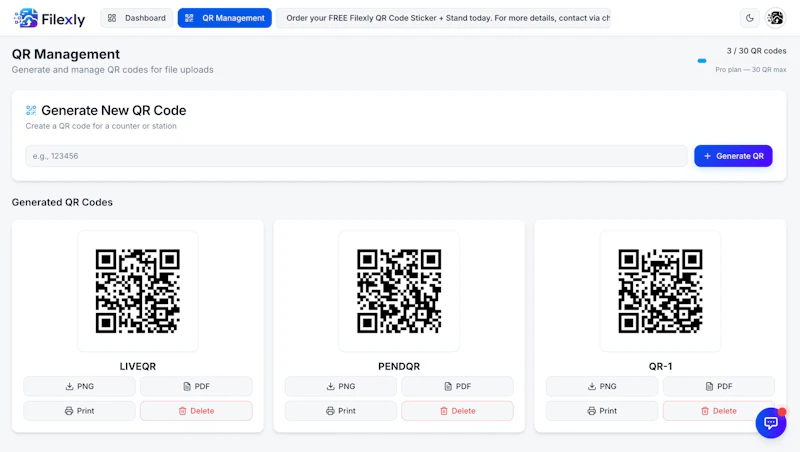Click the LIVEQR label text

tap(138, 366)
